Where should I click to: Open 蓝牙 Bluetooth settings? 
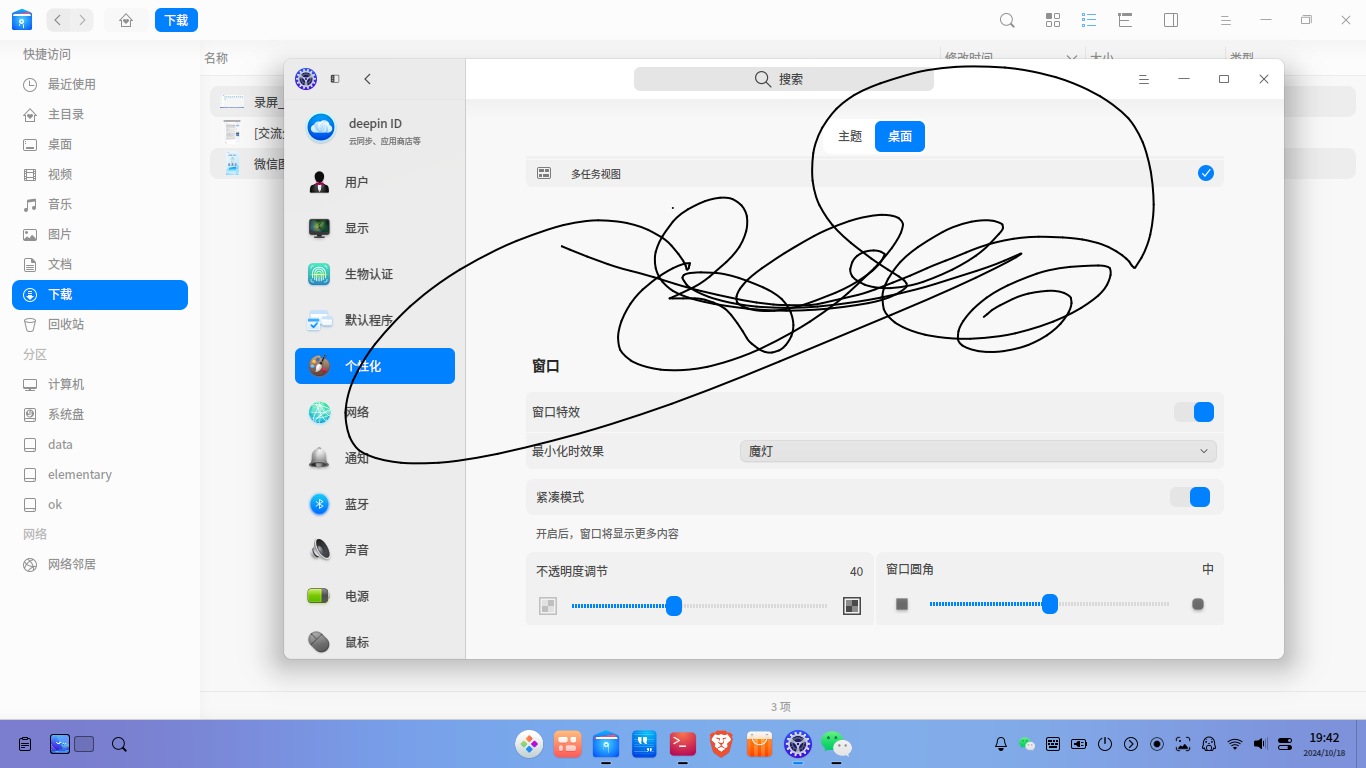(x=375, y=504)
